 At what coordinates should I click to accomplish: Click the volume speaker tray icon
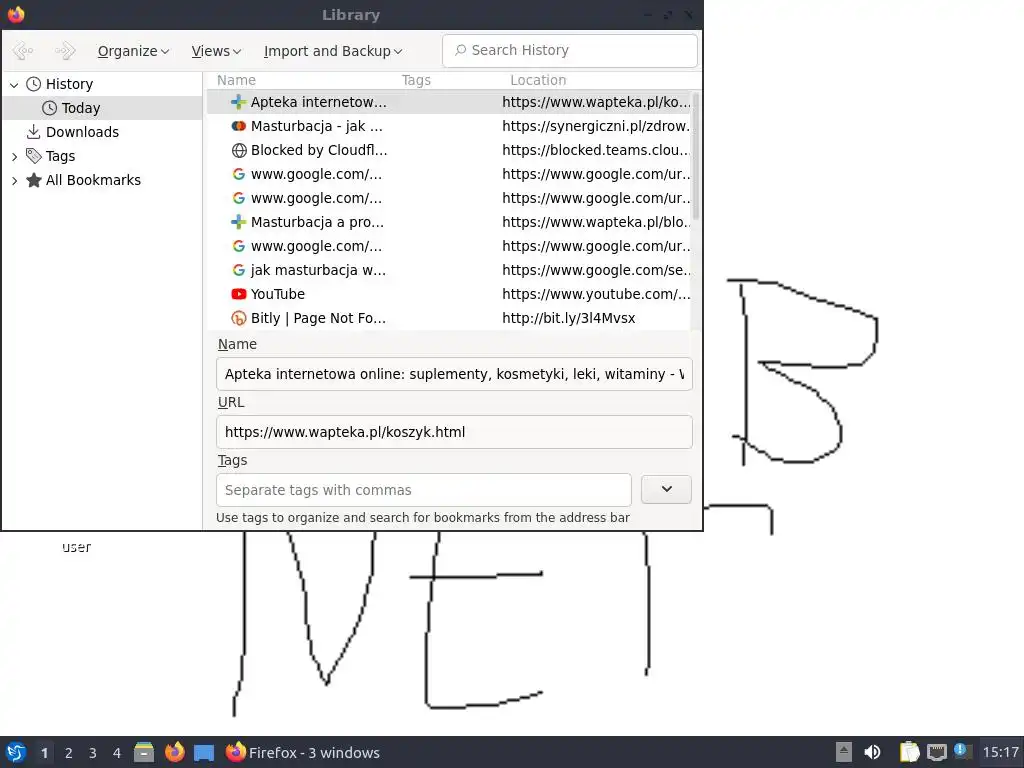pos(872,752)
